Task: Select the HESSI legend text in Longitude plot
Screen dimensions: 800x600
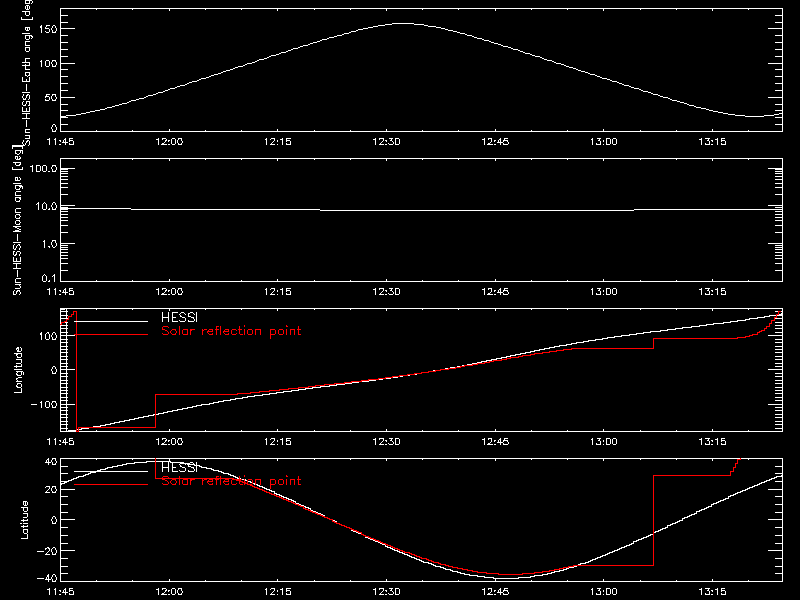Action: pyautogui.click(x=179, y=317)
